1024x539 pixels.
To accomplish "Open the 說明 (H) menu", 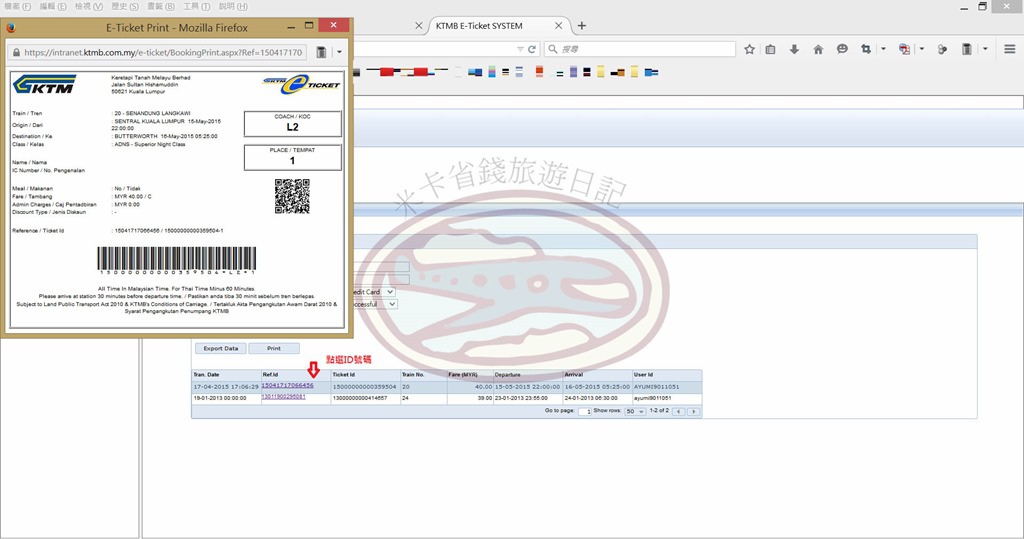I will click(233, 7).
